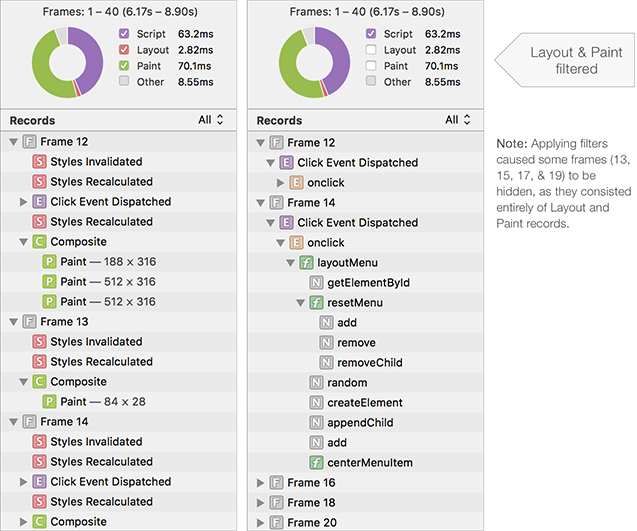Collapse the Frame 13 disclosure triangle
The height and width of the screenshot is (531, 637).
click(13, 322)
